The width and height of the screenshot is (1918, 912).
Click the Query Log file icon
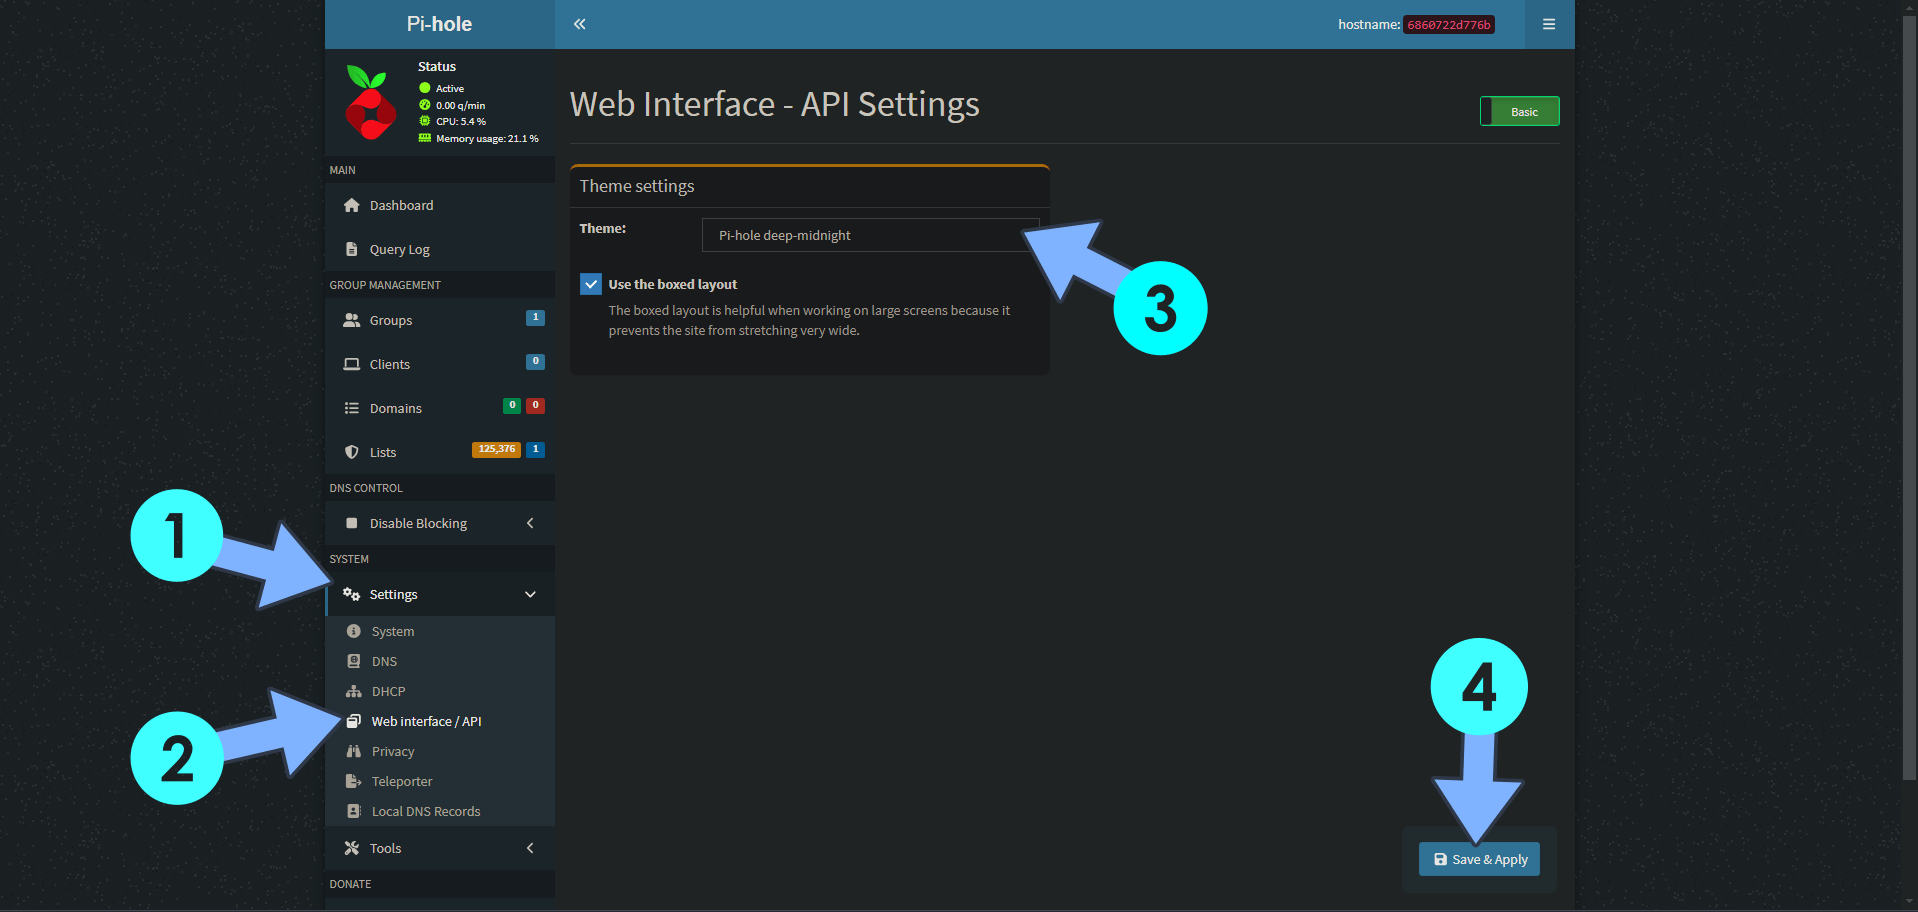(352, 249)
